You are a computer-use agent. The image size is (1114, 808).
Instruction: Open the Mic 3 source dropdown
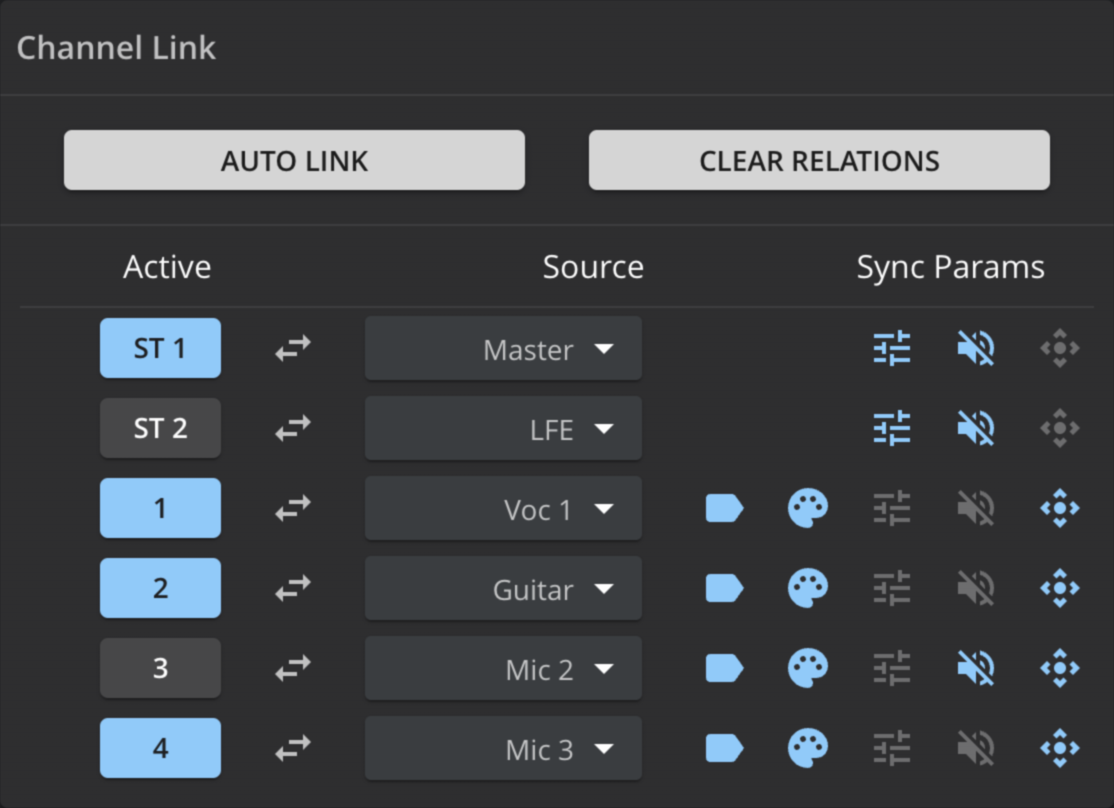(x=503, y=749)
